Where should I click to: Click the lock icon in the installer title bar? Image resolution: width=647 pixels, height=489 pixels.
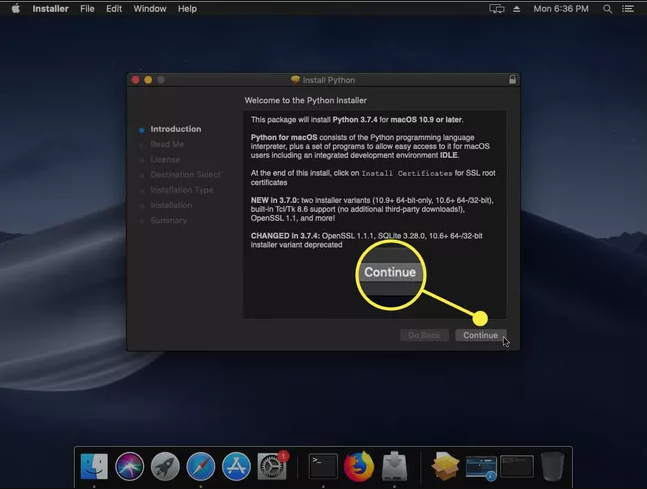pos(512,80)
